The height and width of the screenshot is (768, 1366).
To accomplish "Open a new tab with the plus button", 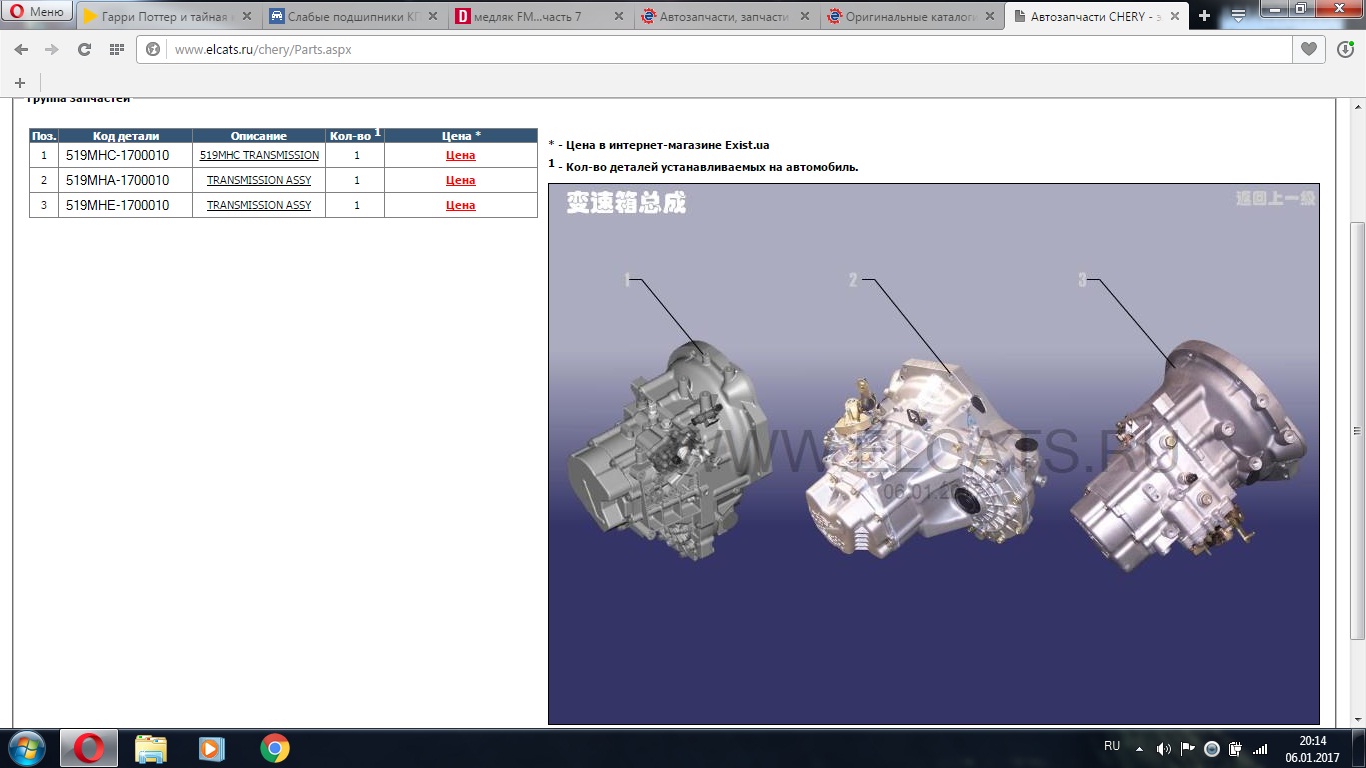I will pos(1204,16).
